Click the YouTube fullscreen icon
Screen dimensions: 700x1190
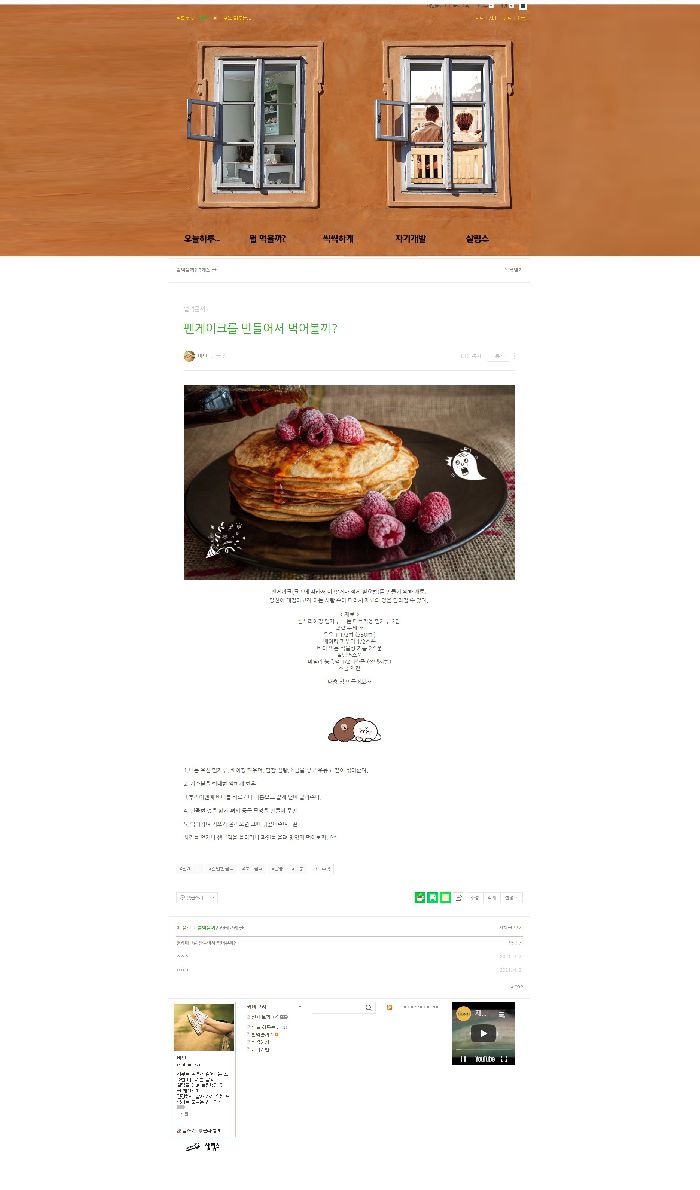click(504, 1059)
